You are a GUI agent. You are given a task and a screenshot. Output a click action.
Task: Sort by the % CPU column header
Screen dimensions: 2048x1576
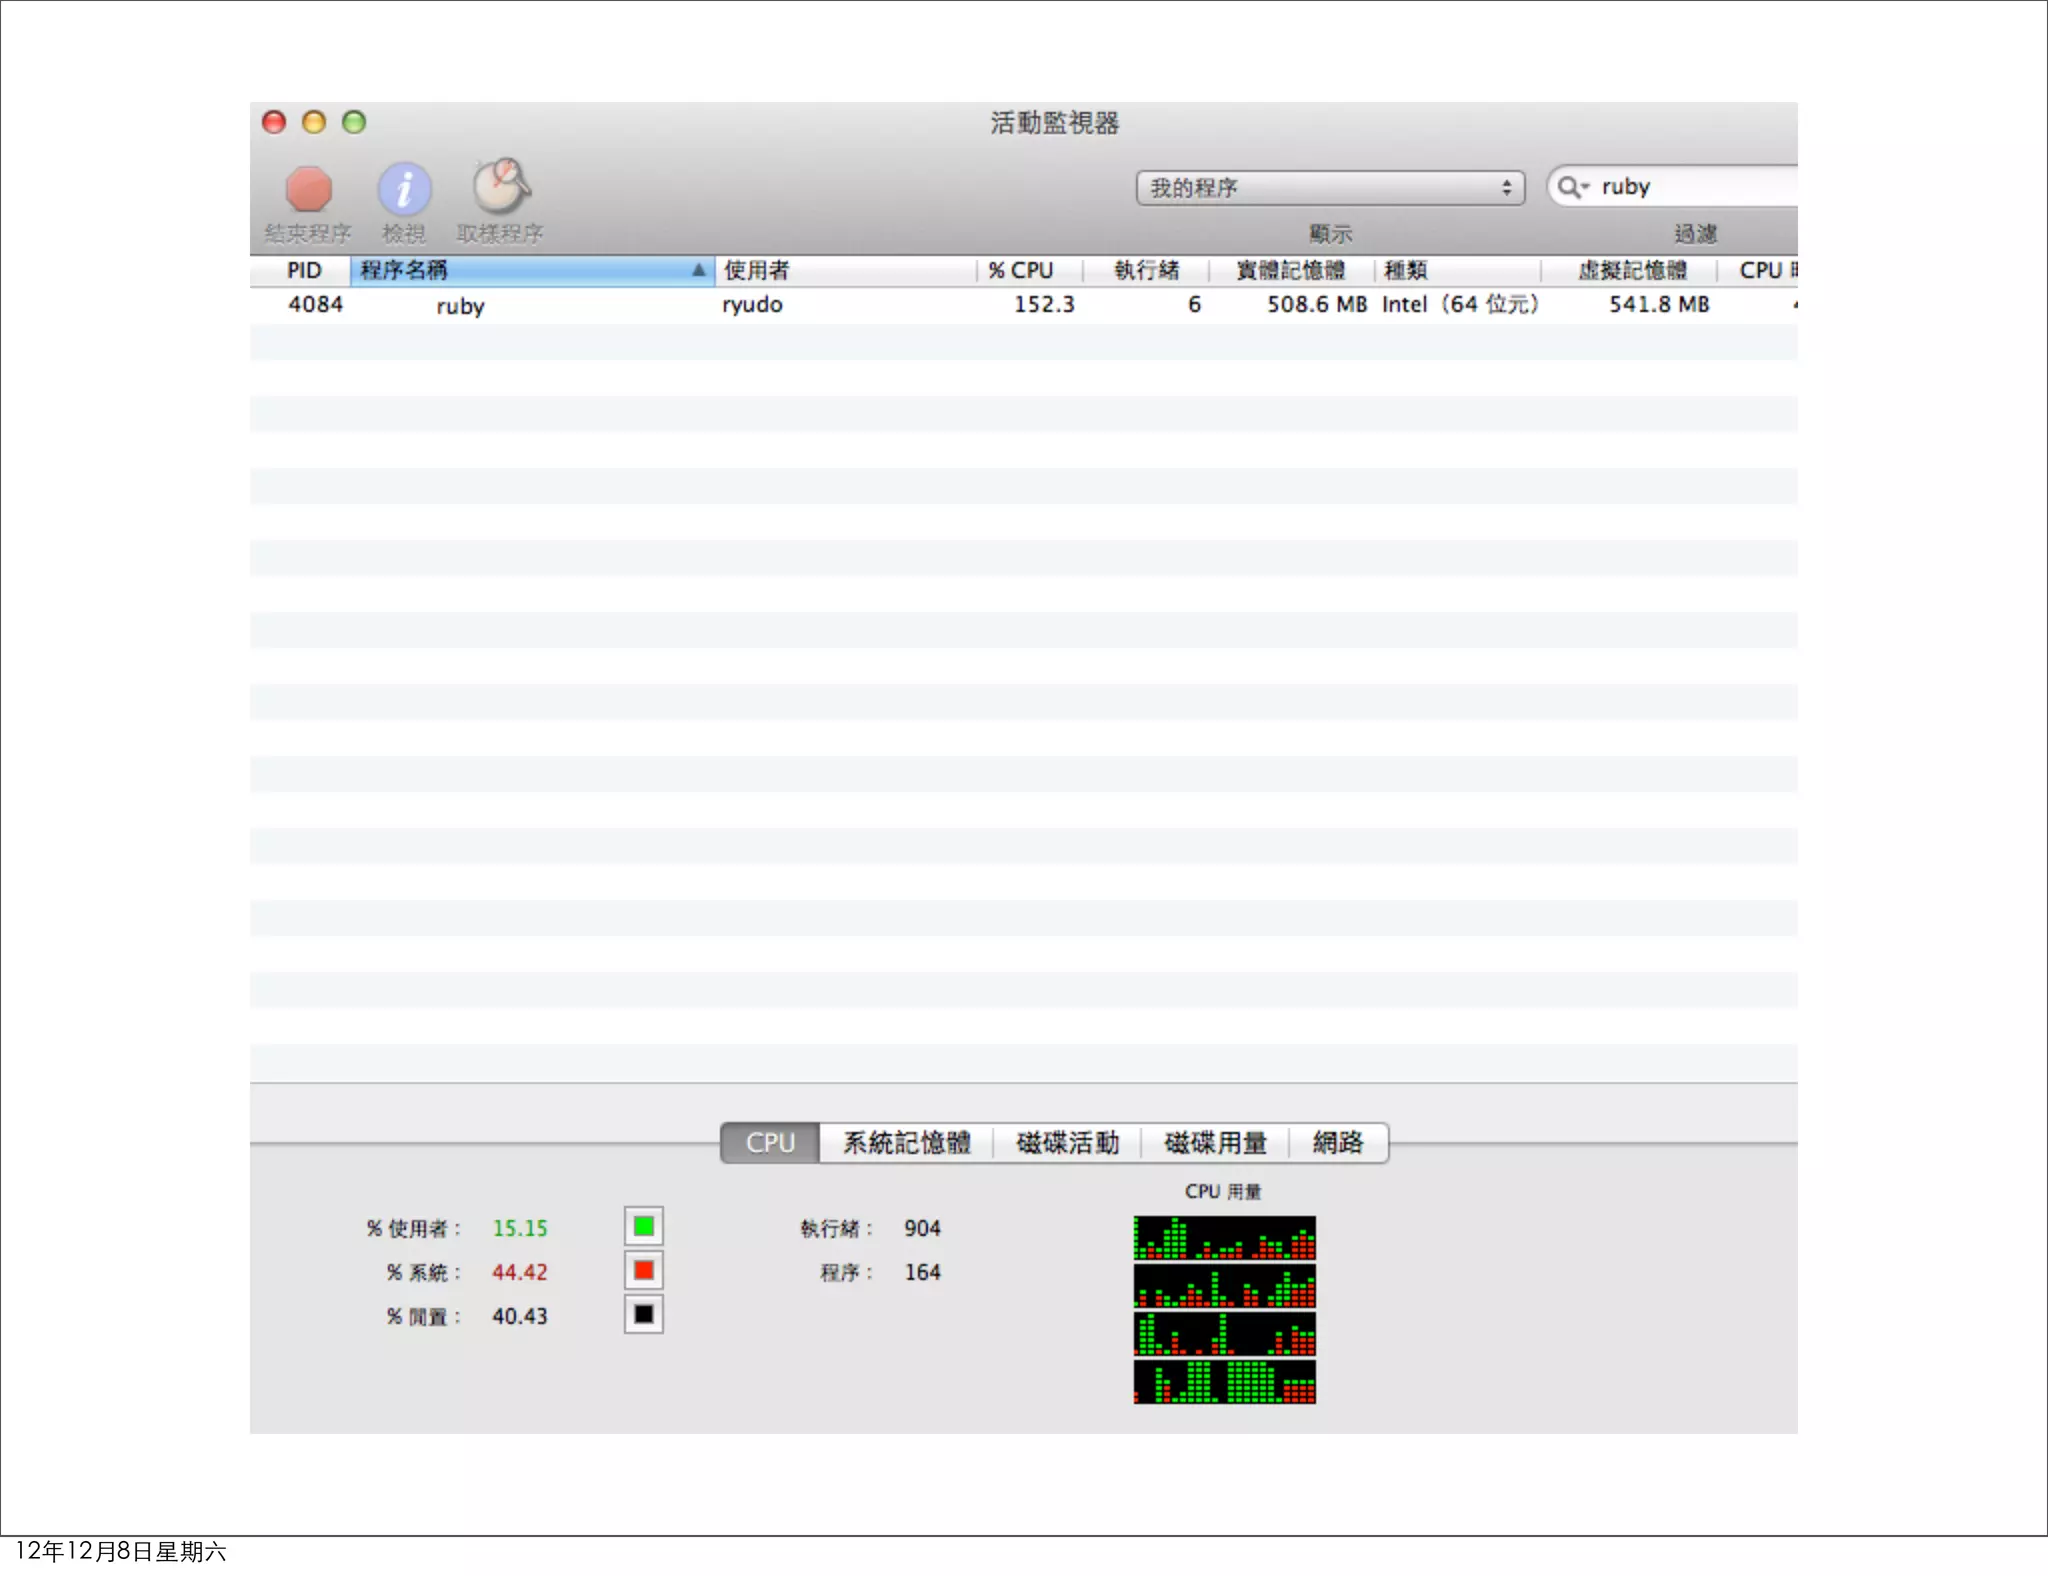click(x=1022, y=270)
